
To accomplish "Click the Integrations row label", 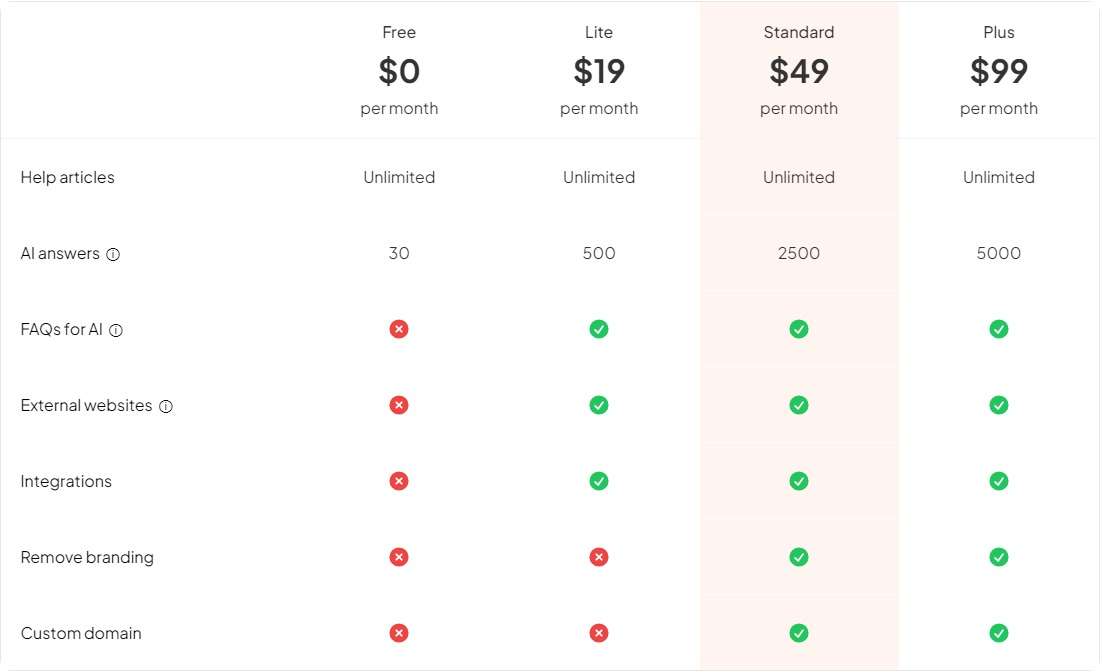I will click(x=66, y=481).
